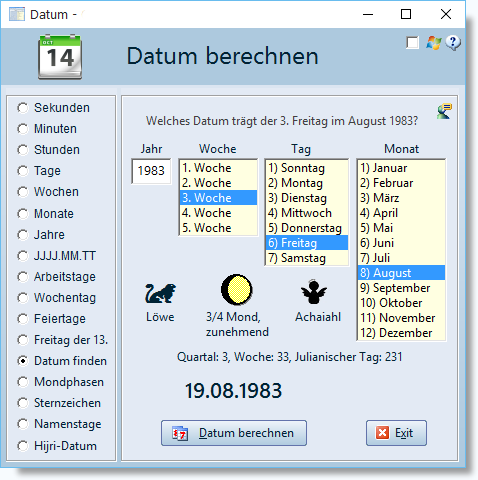Click the Jahr input field with 1983
The height and width of the screenshot is (480, 478).
click(x=151, y=171)
